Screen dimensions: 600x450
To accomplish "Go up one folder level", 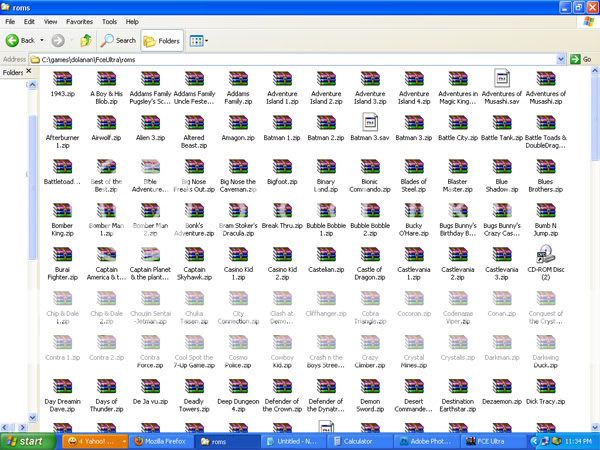I will 86,40.
